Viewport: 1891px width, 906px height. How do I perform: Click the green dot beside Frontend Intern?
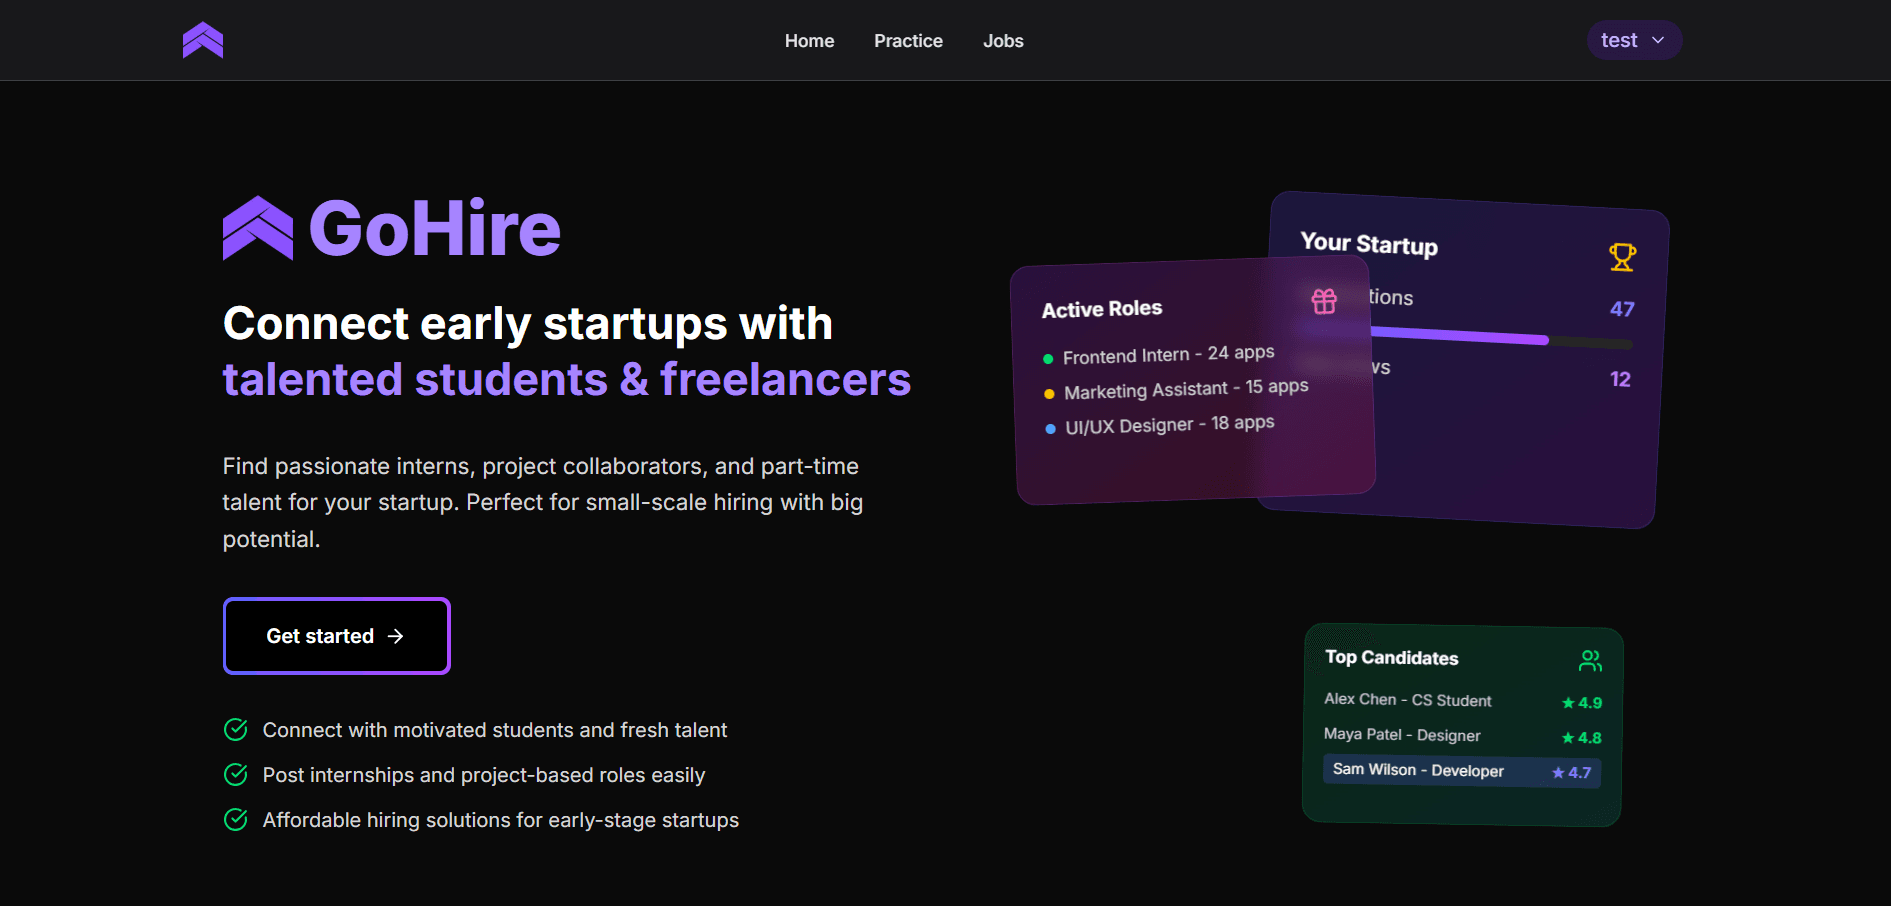1047,356
